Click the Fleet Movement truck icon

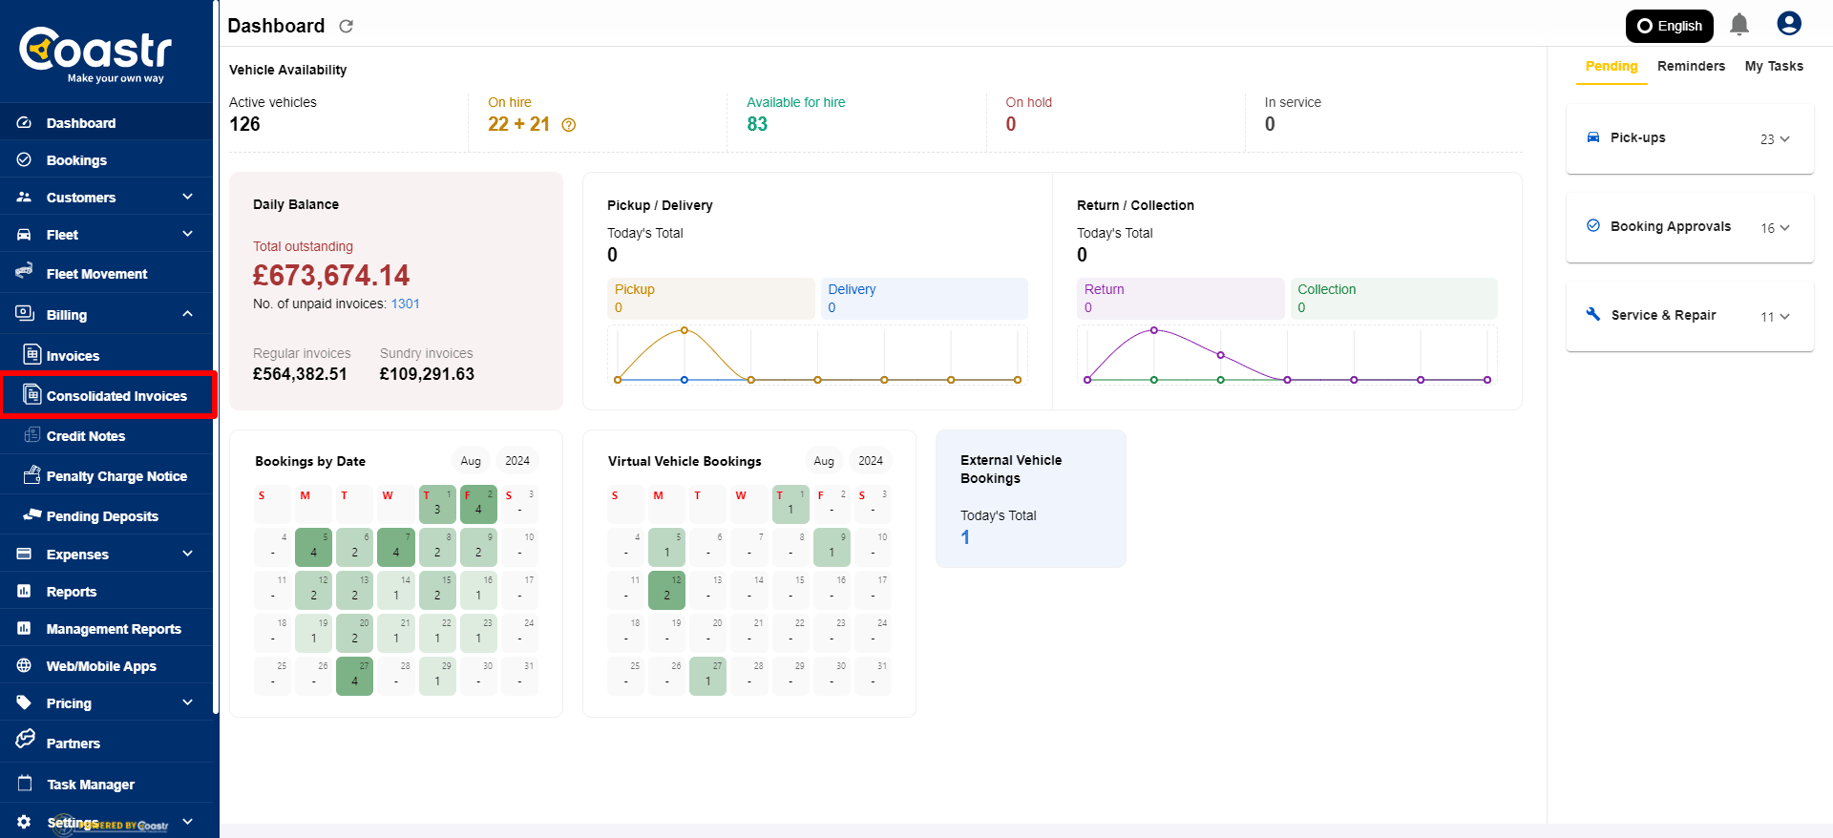pos(25,272)
